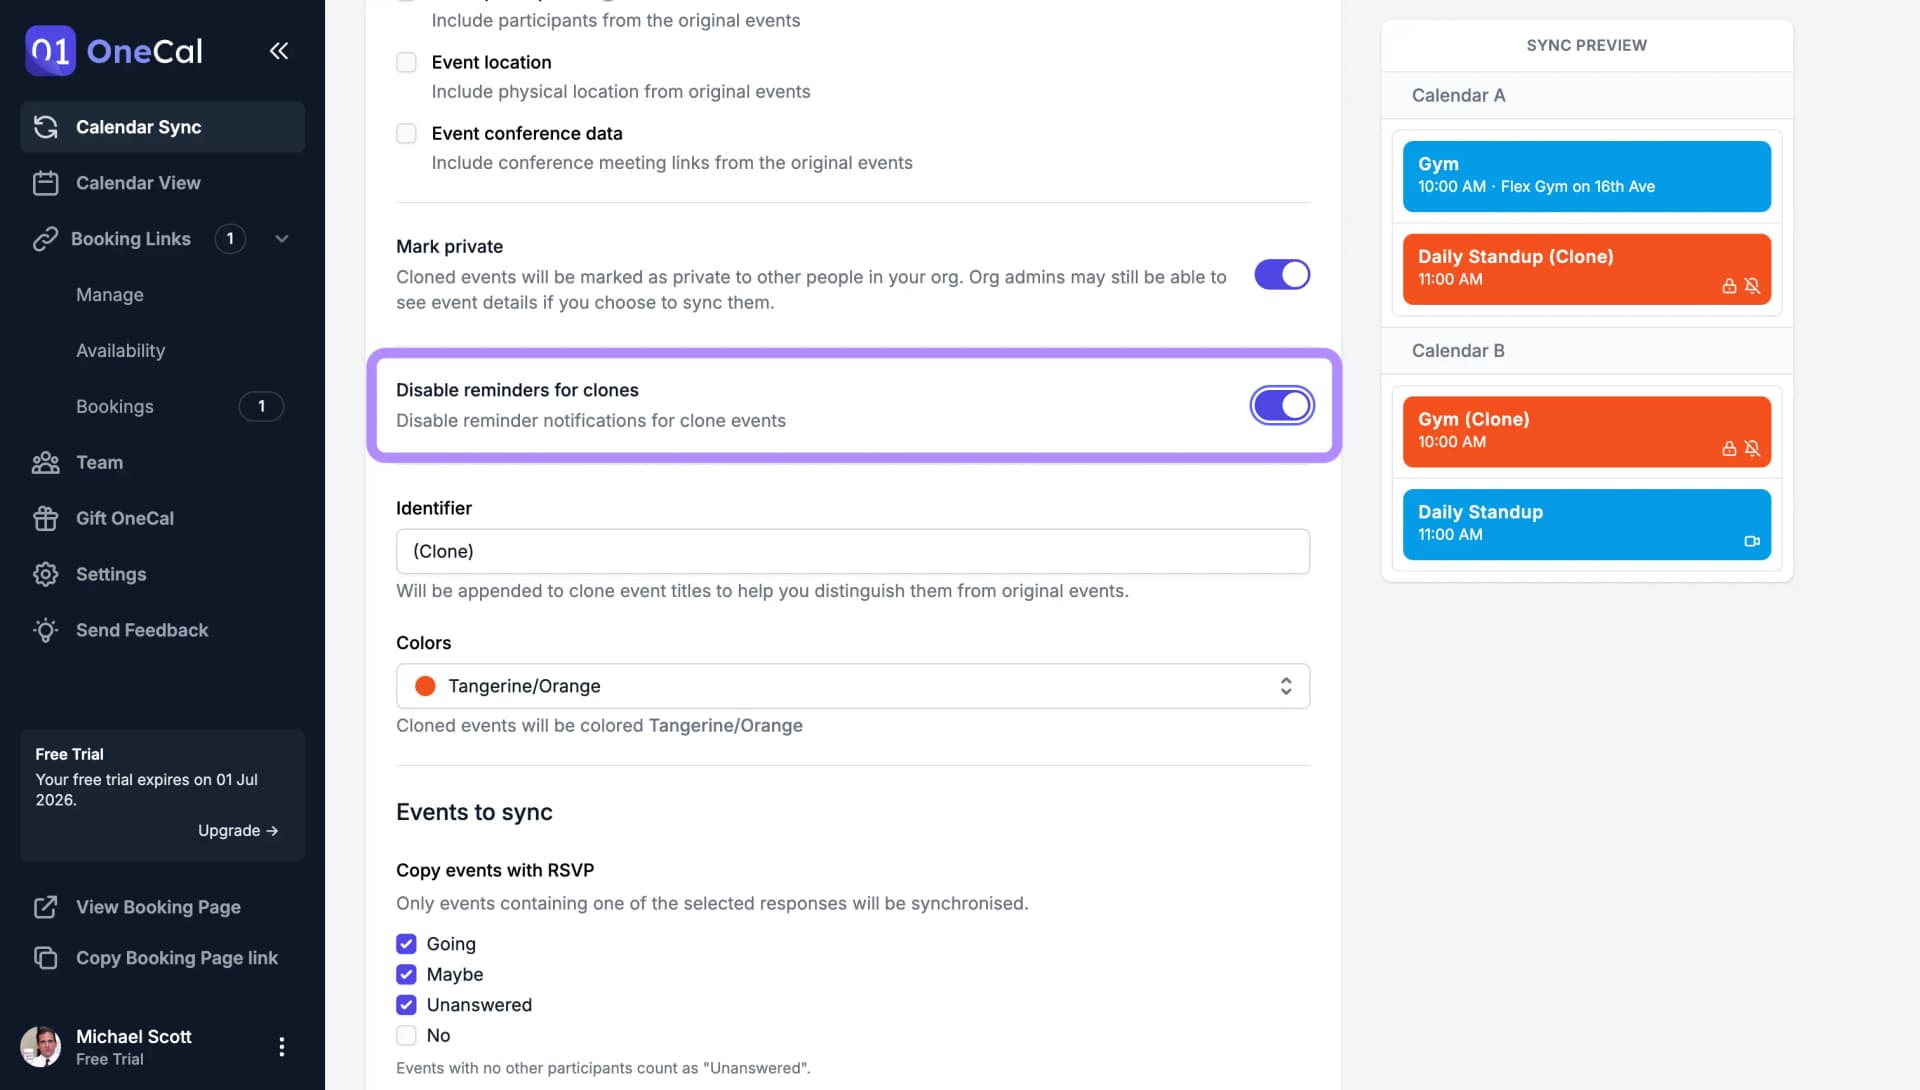Toggle the Disable reminders for clones switch
Screen dimensions: 1920x1090
tap(1282, 405)
